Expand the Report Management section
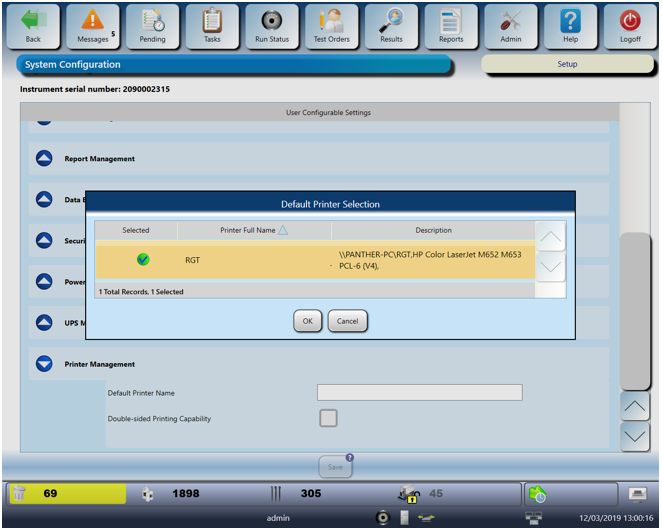 [x=44, y=158]
